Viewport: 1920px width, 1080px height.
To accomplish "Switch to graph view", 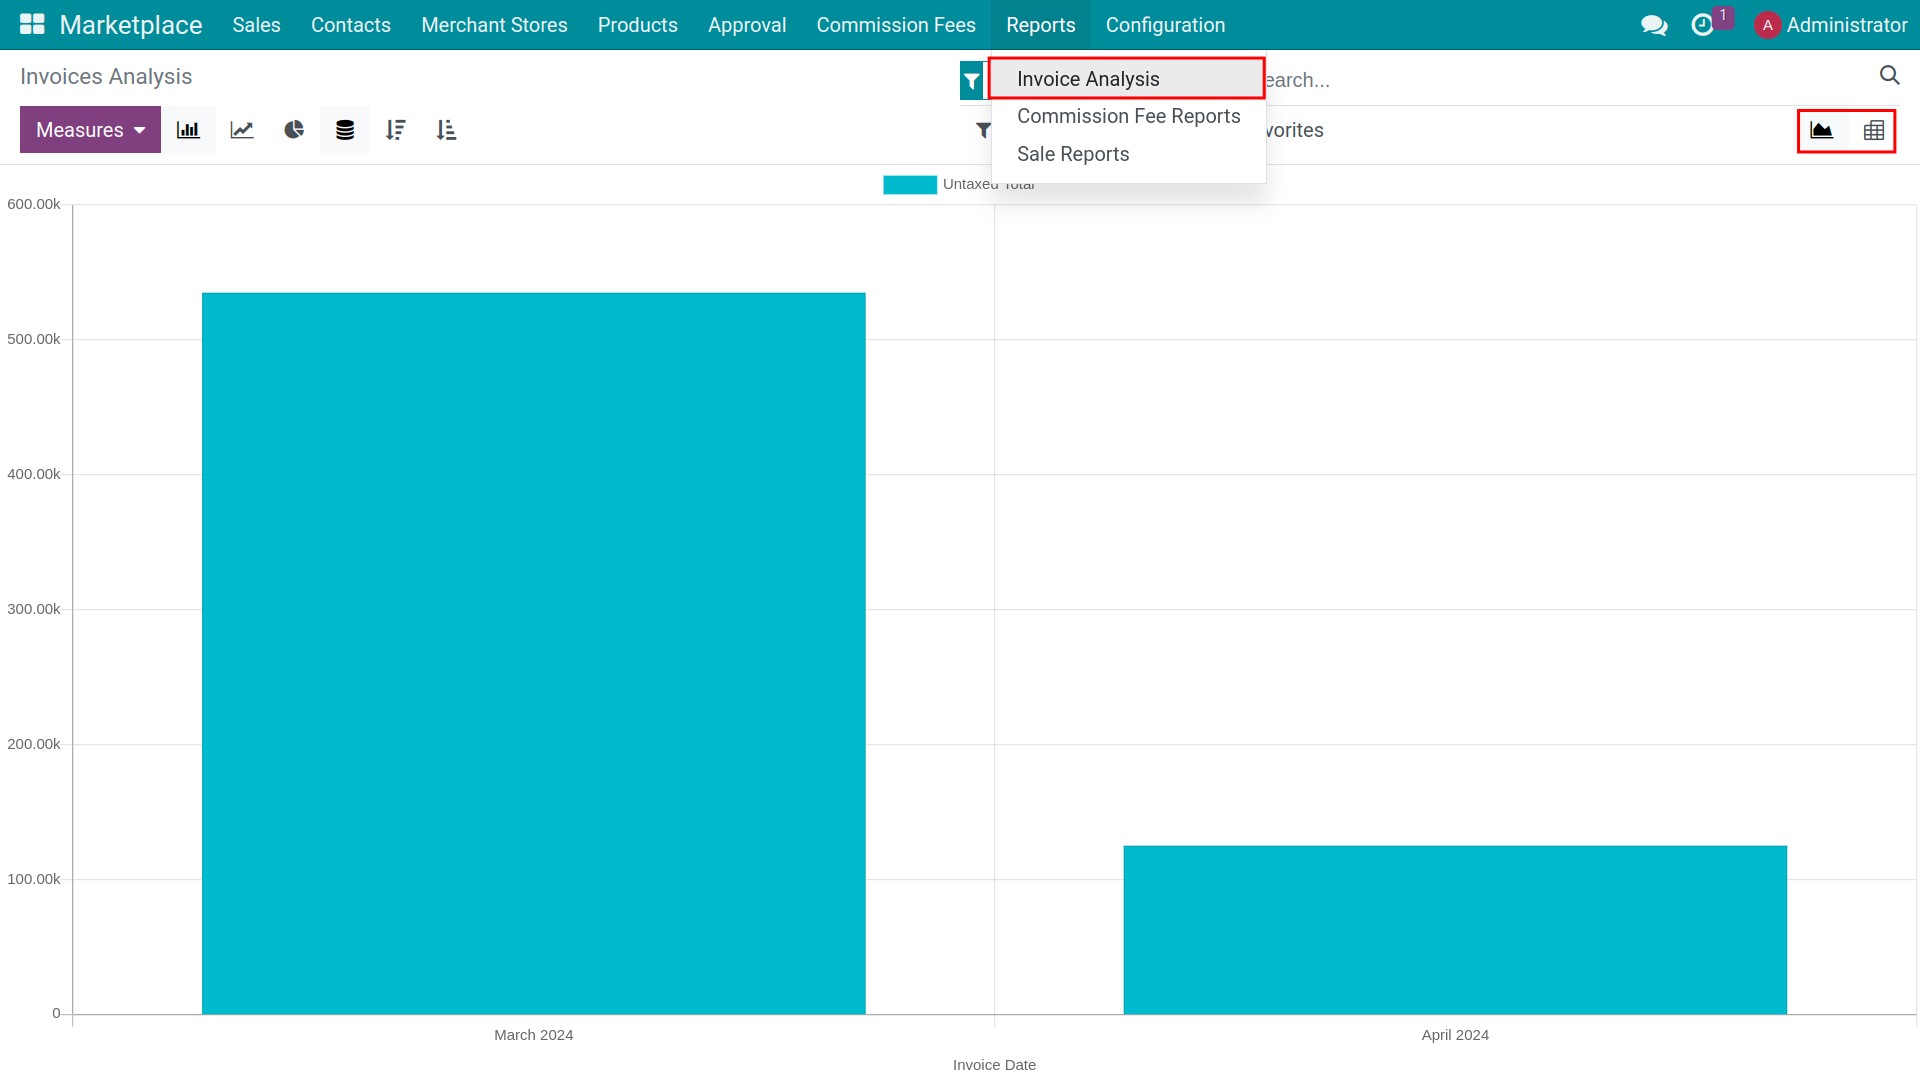I will coord(1822,130).
